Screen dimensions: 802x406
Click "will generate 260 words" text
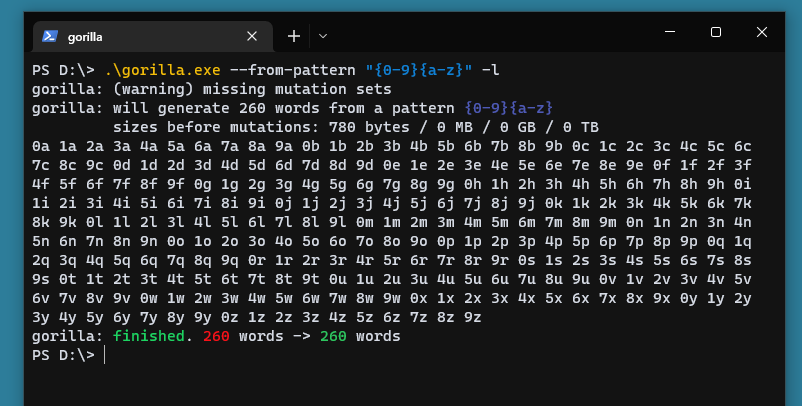(x=216, y=108)
